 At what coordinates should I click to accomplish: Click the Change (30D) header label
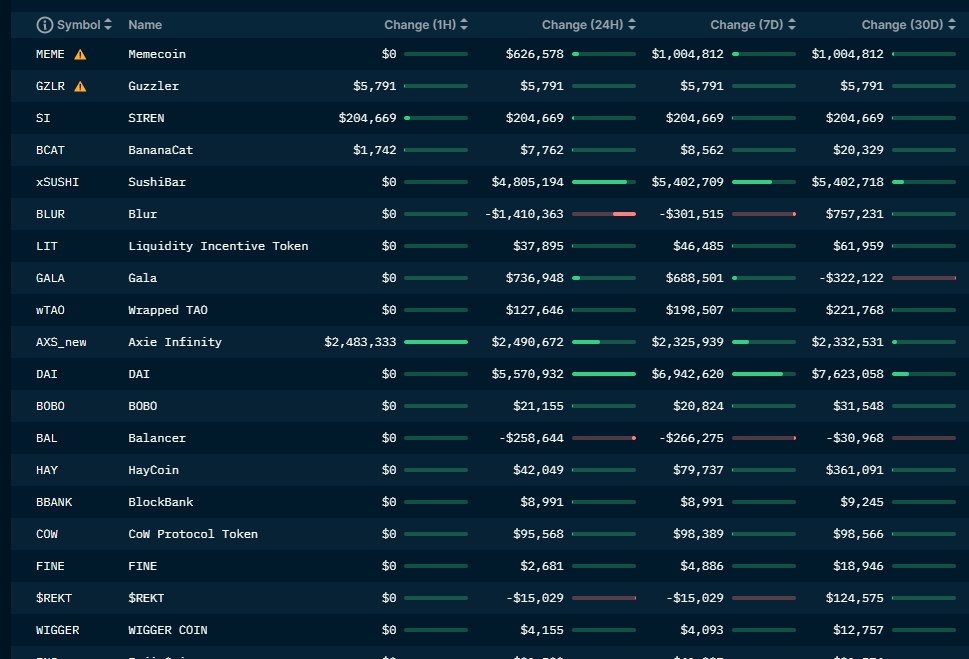click(902, 25)
